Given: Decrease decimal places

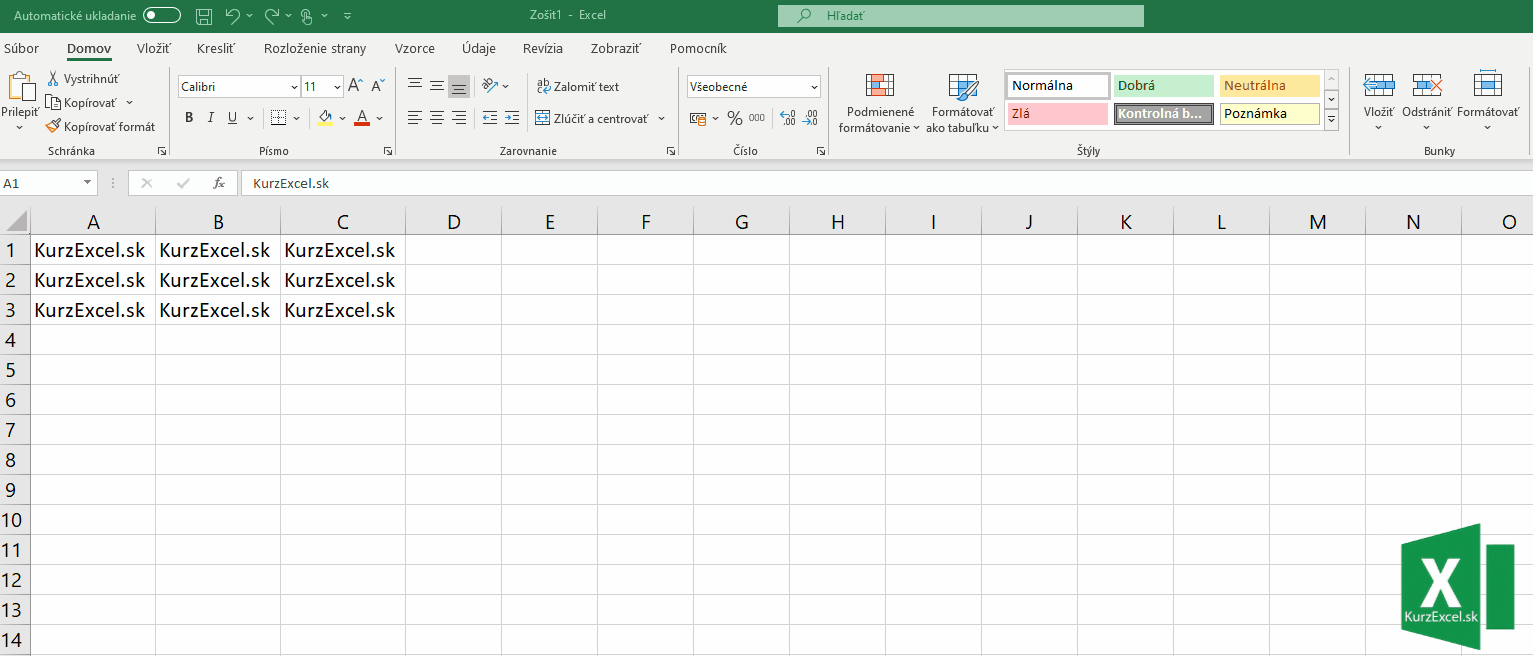Looking at the screenshot, I should point(810,118).
